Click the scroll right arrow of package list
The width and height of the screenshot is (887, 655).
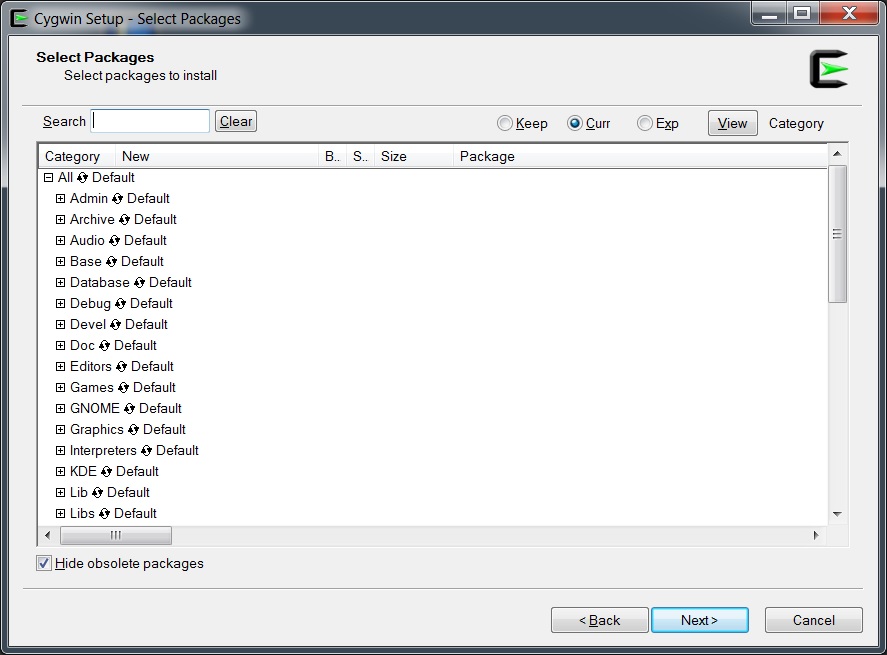point(816,535)
